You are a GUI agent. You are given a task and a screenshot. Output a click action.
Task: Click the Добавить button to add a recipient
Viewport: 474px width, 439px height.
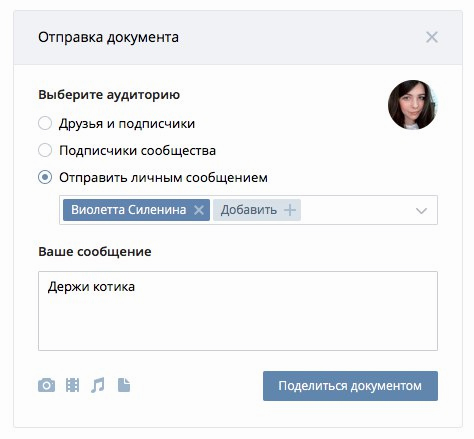257,210
